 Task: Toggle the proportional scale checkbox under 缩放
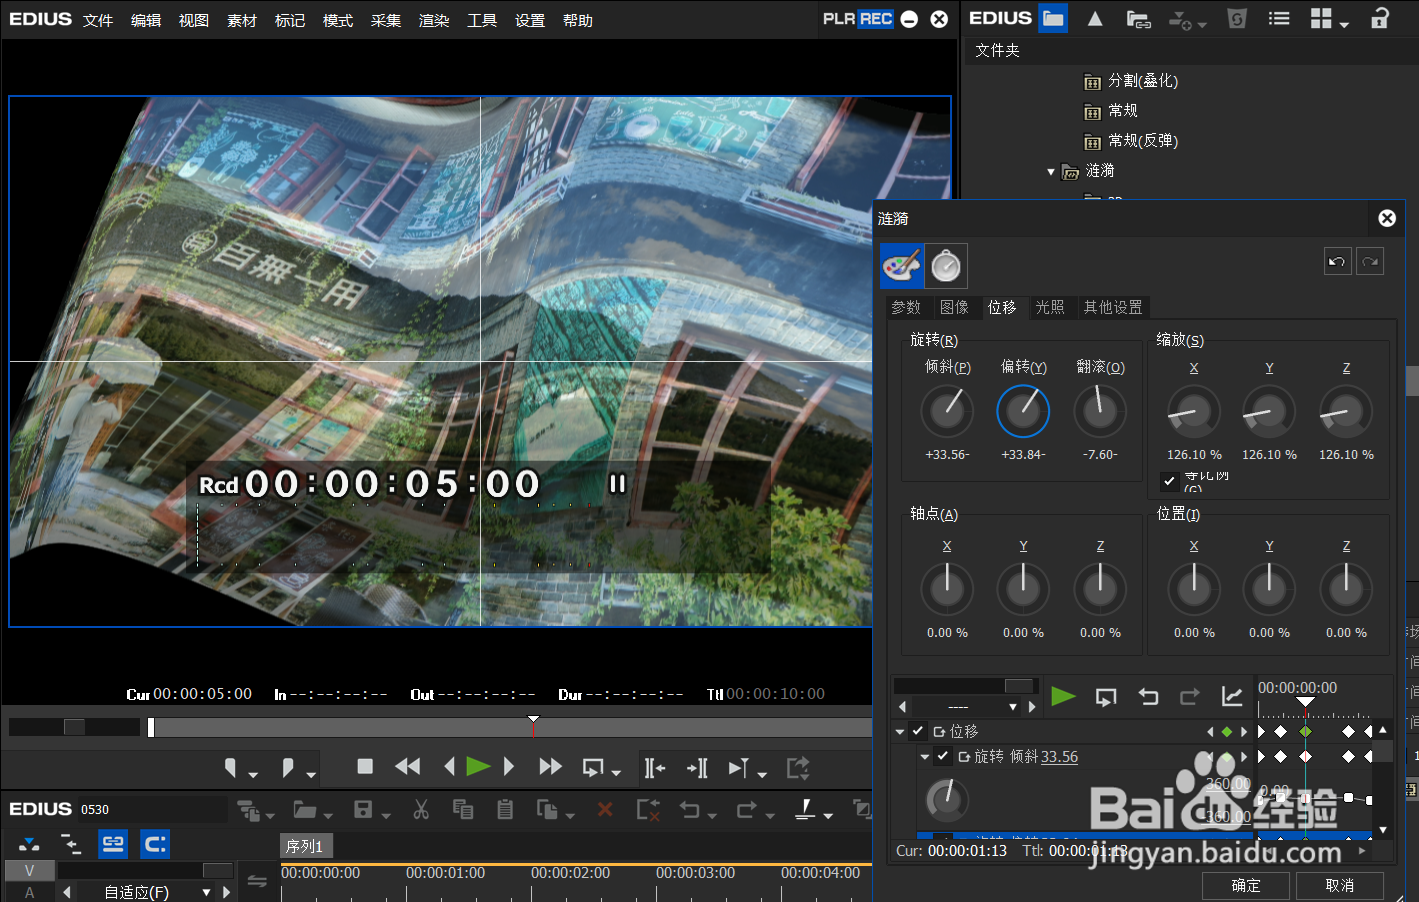point(1169,482)
